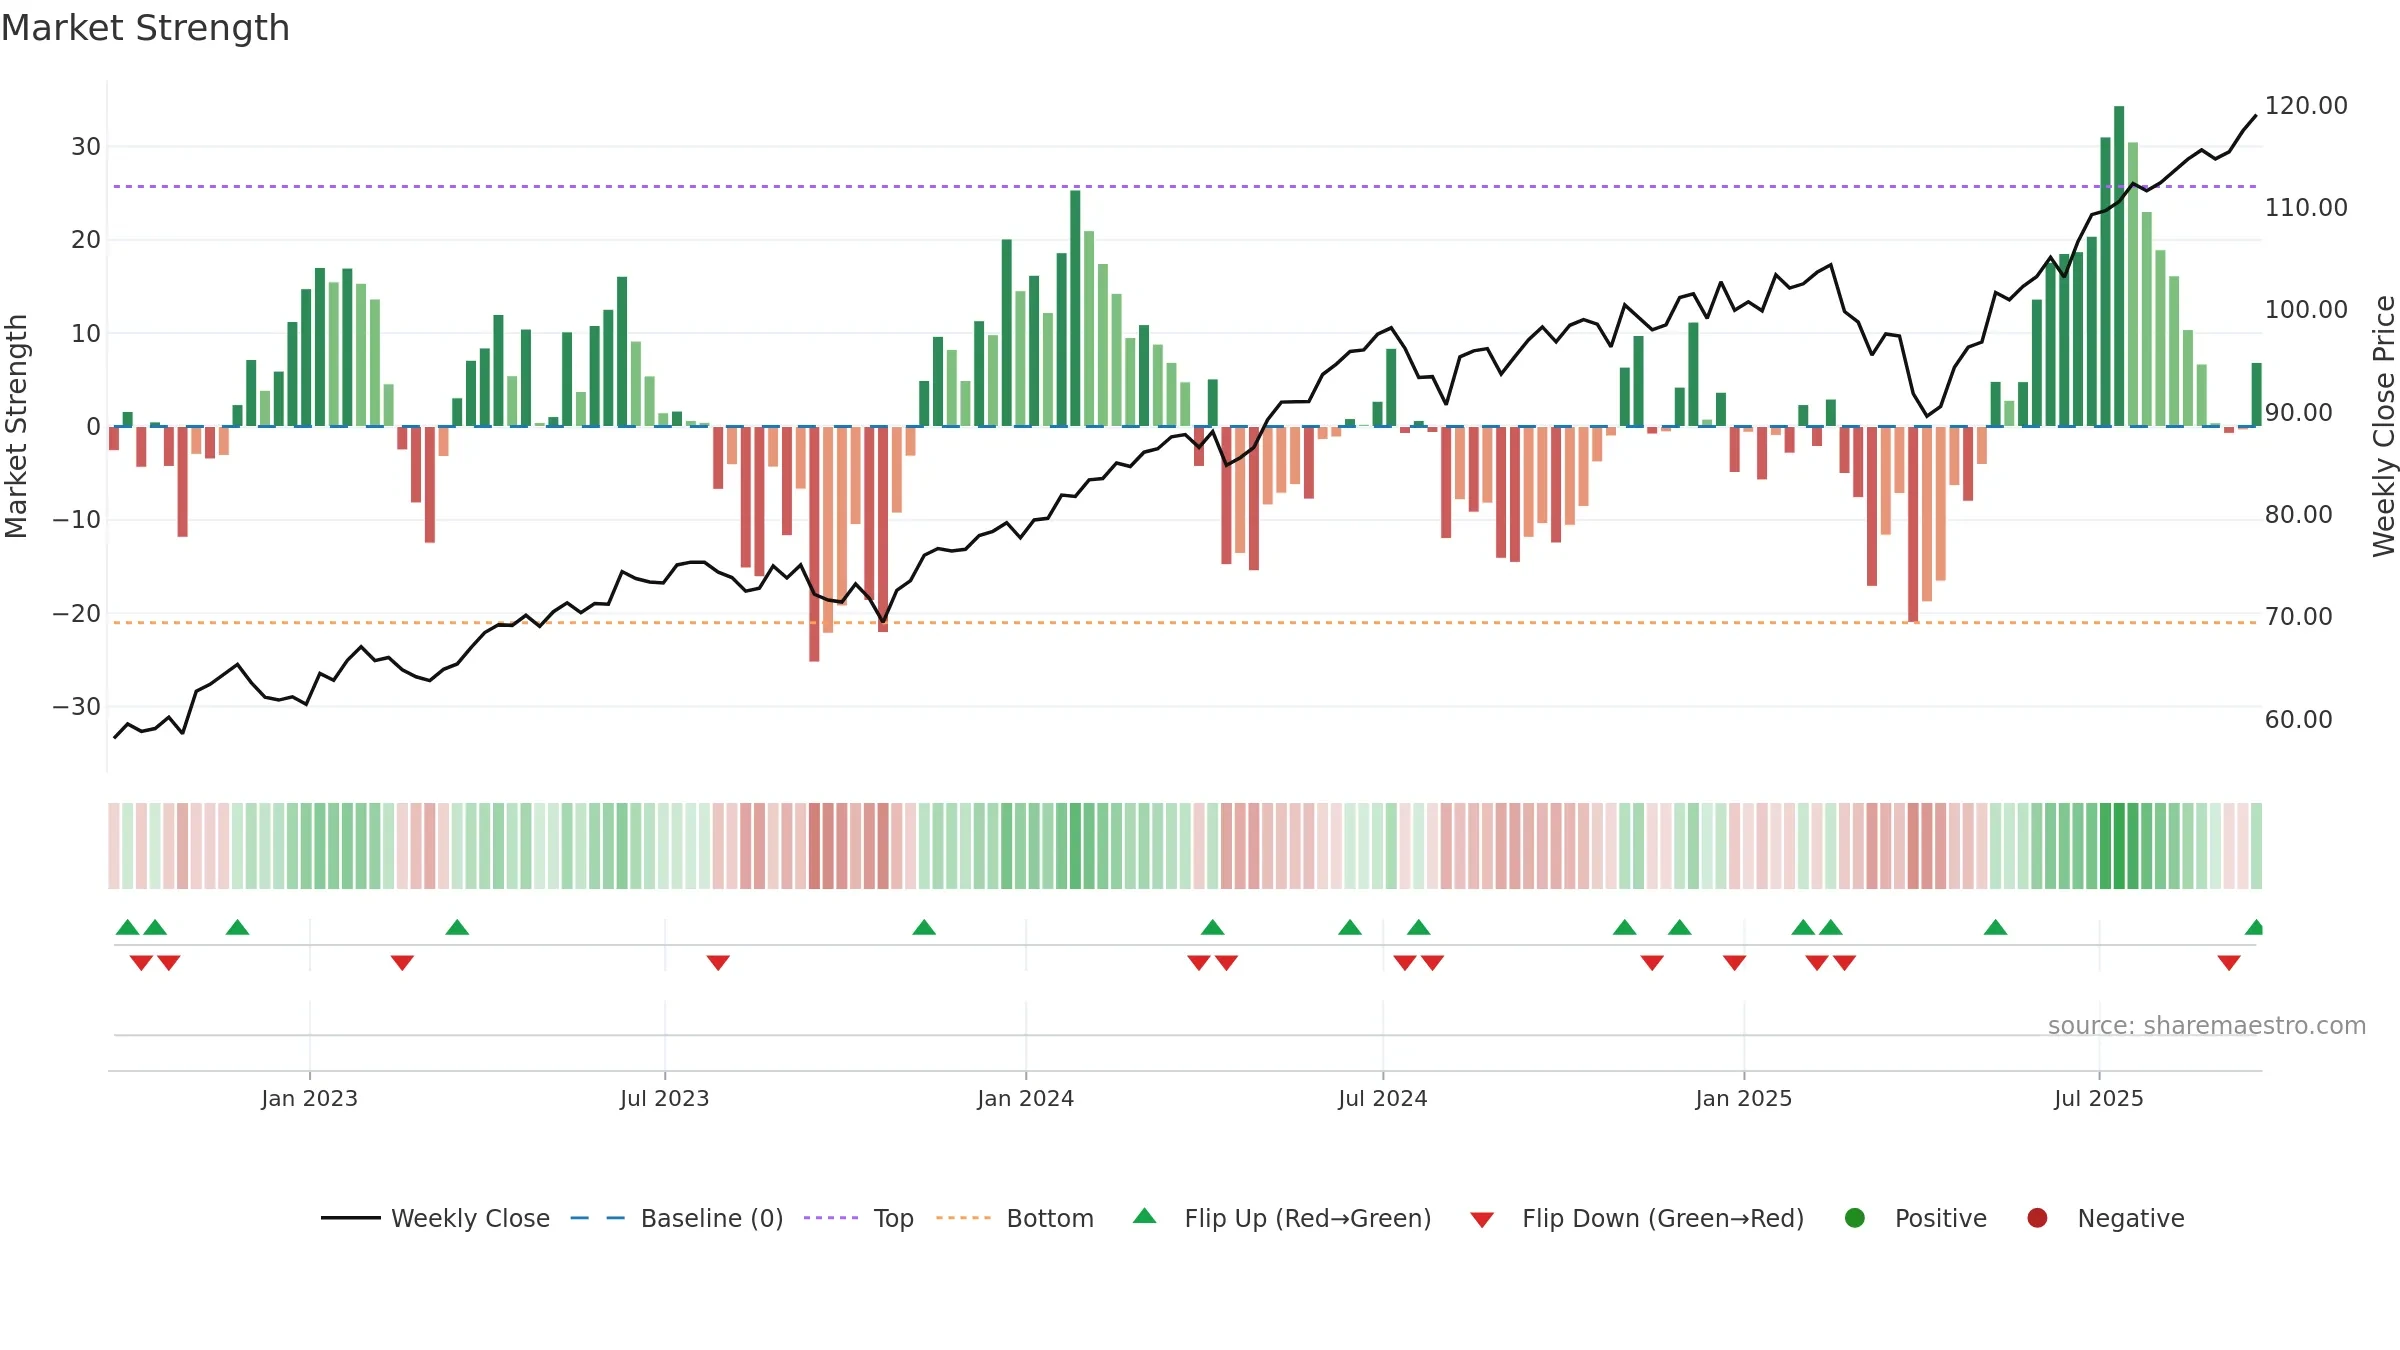Click the vertical Market Strength axis title
This screenshot has width=2400, height=1350.
[x=16, y=426]
